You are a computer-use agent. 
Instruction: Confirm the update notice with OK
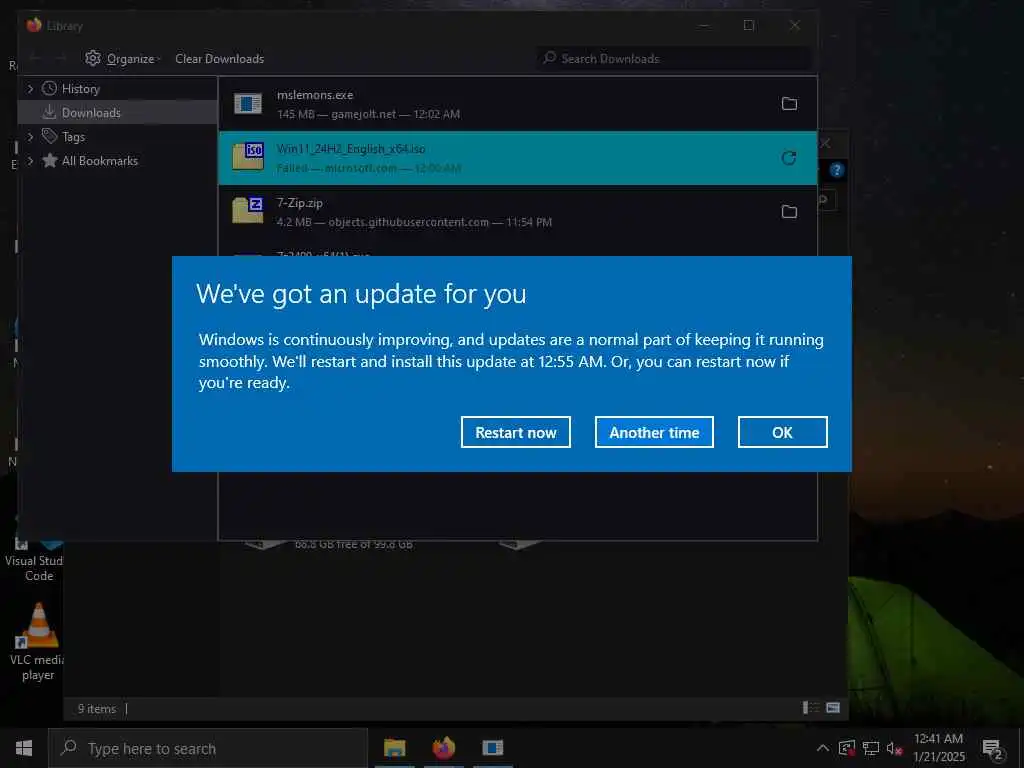pyautogui.click(x=782, y=432)
